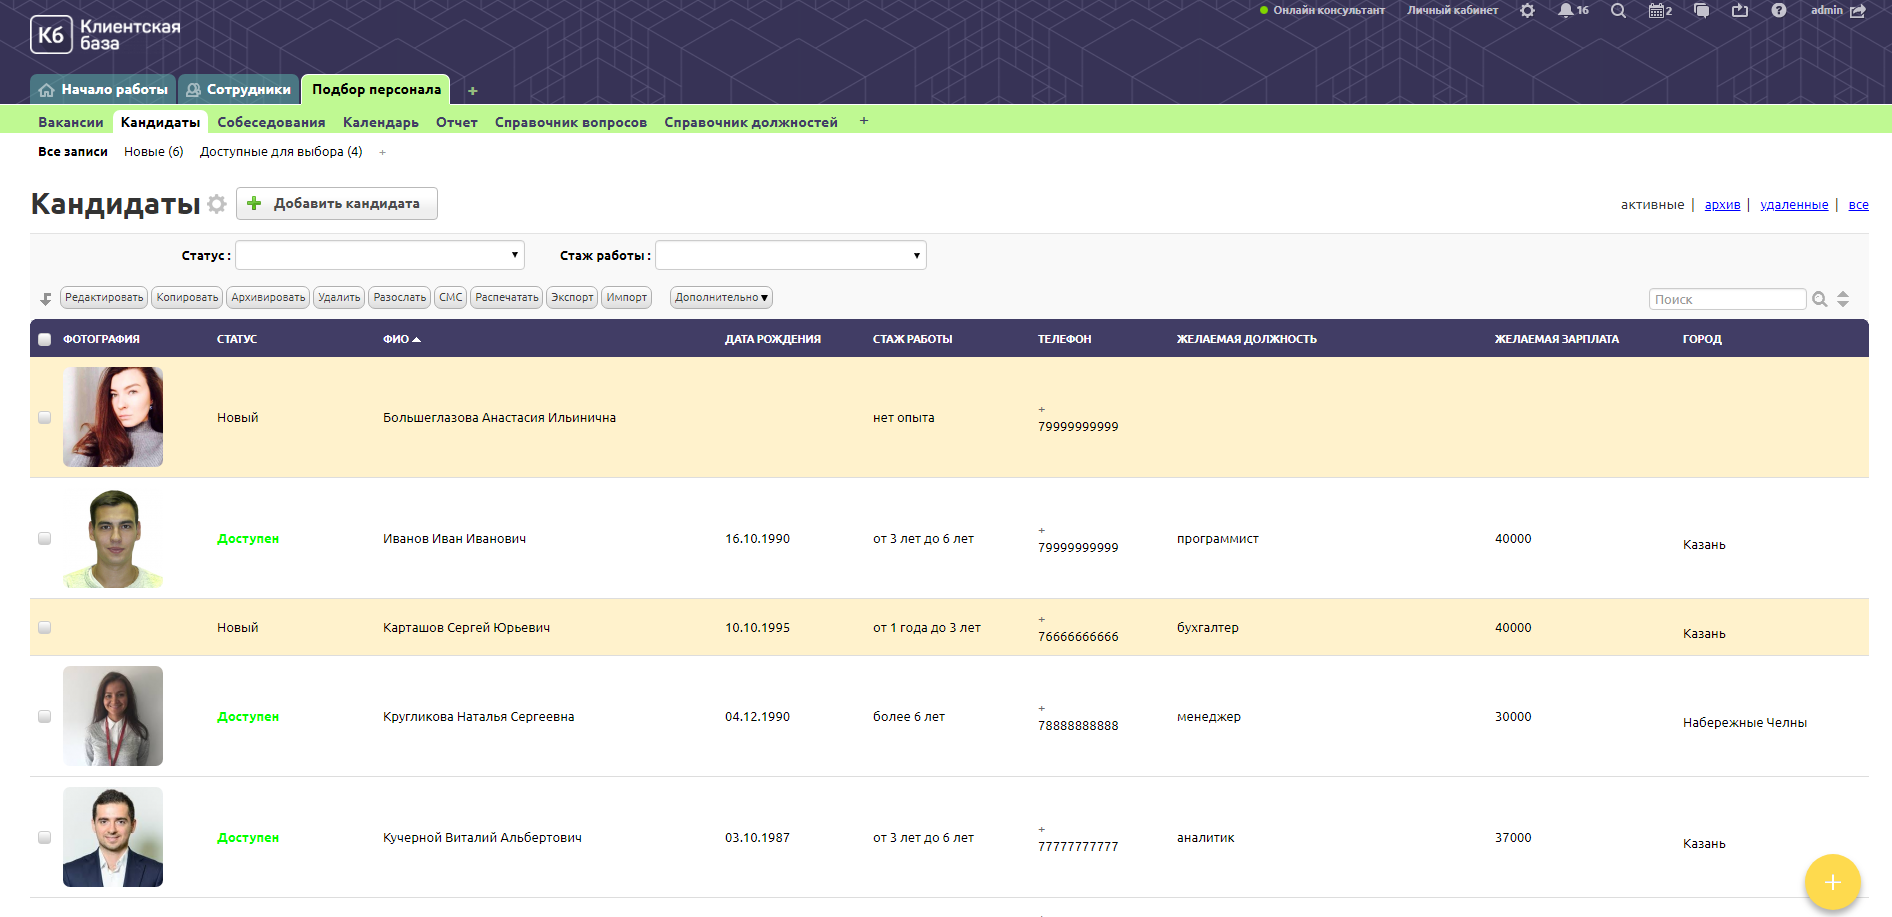Screen dimensions: 1892x917
Task: Open settings gear in top bar
Action: (x=1527, y=11)
